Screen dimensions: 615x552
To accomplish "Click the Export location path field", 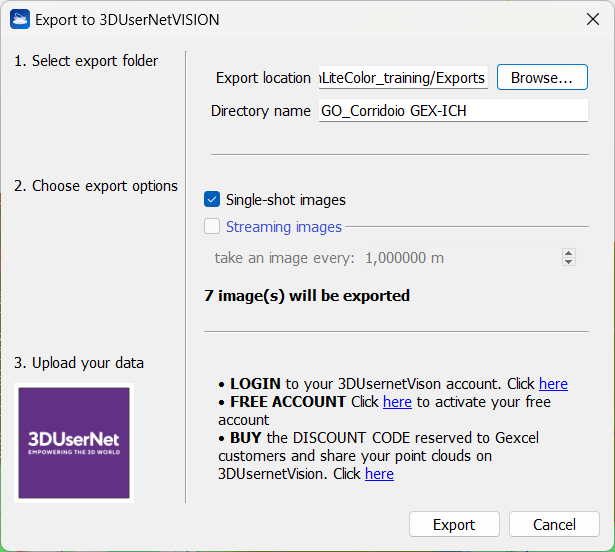I will [x=402, y=78].
